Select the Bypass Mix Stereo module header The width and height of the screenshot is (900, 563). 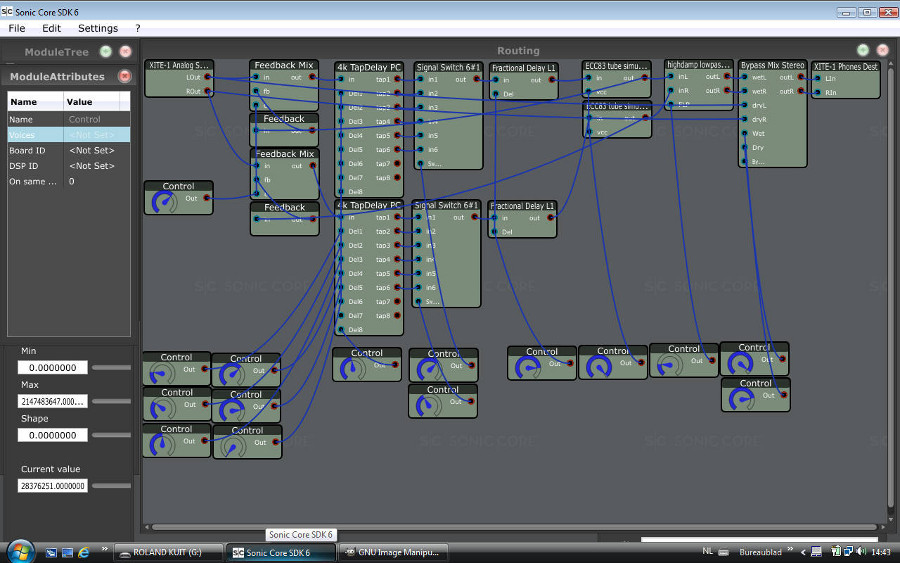pyautogui.click(x=772, y=66)
